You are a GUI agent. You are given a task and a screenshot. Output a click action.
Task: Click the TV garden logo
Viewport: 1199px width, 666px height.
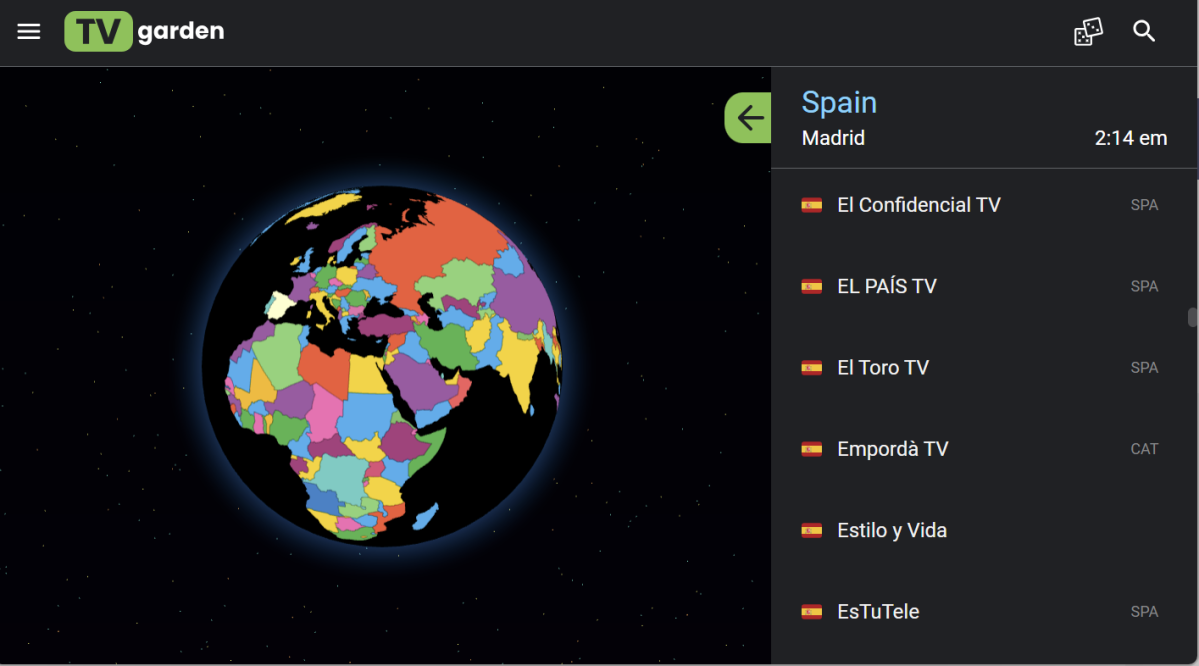(x=144, y=32)
